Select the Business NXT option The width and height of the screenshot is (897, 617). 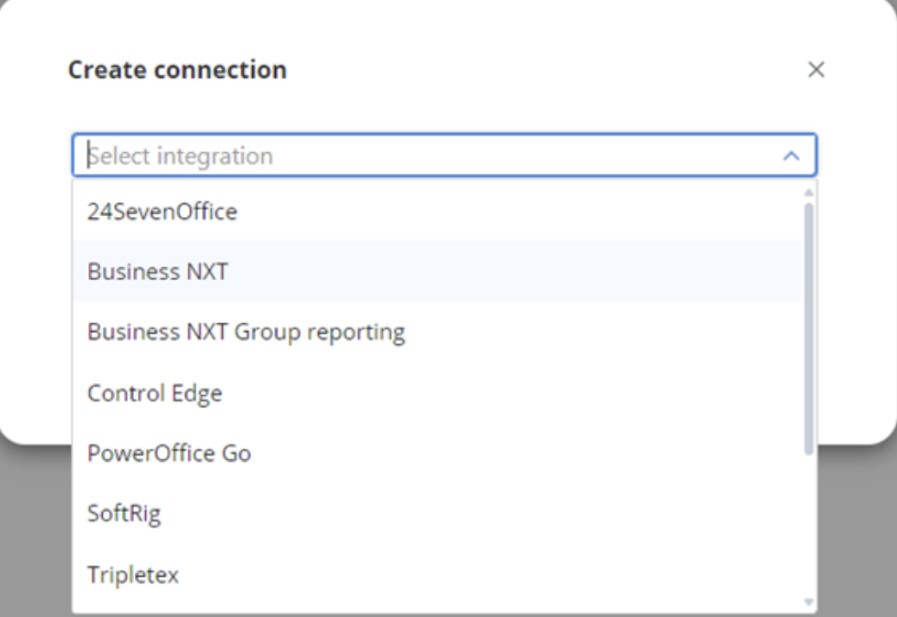[x=157, y=271]
